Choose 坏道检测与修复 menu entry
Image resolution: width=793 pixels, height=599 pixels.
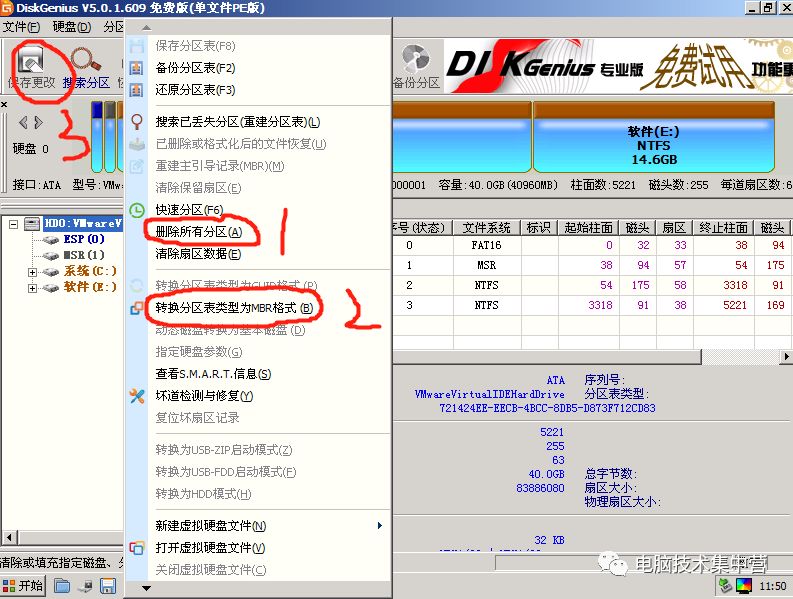204,396
